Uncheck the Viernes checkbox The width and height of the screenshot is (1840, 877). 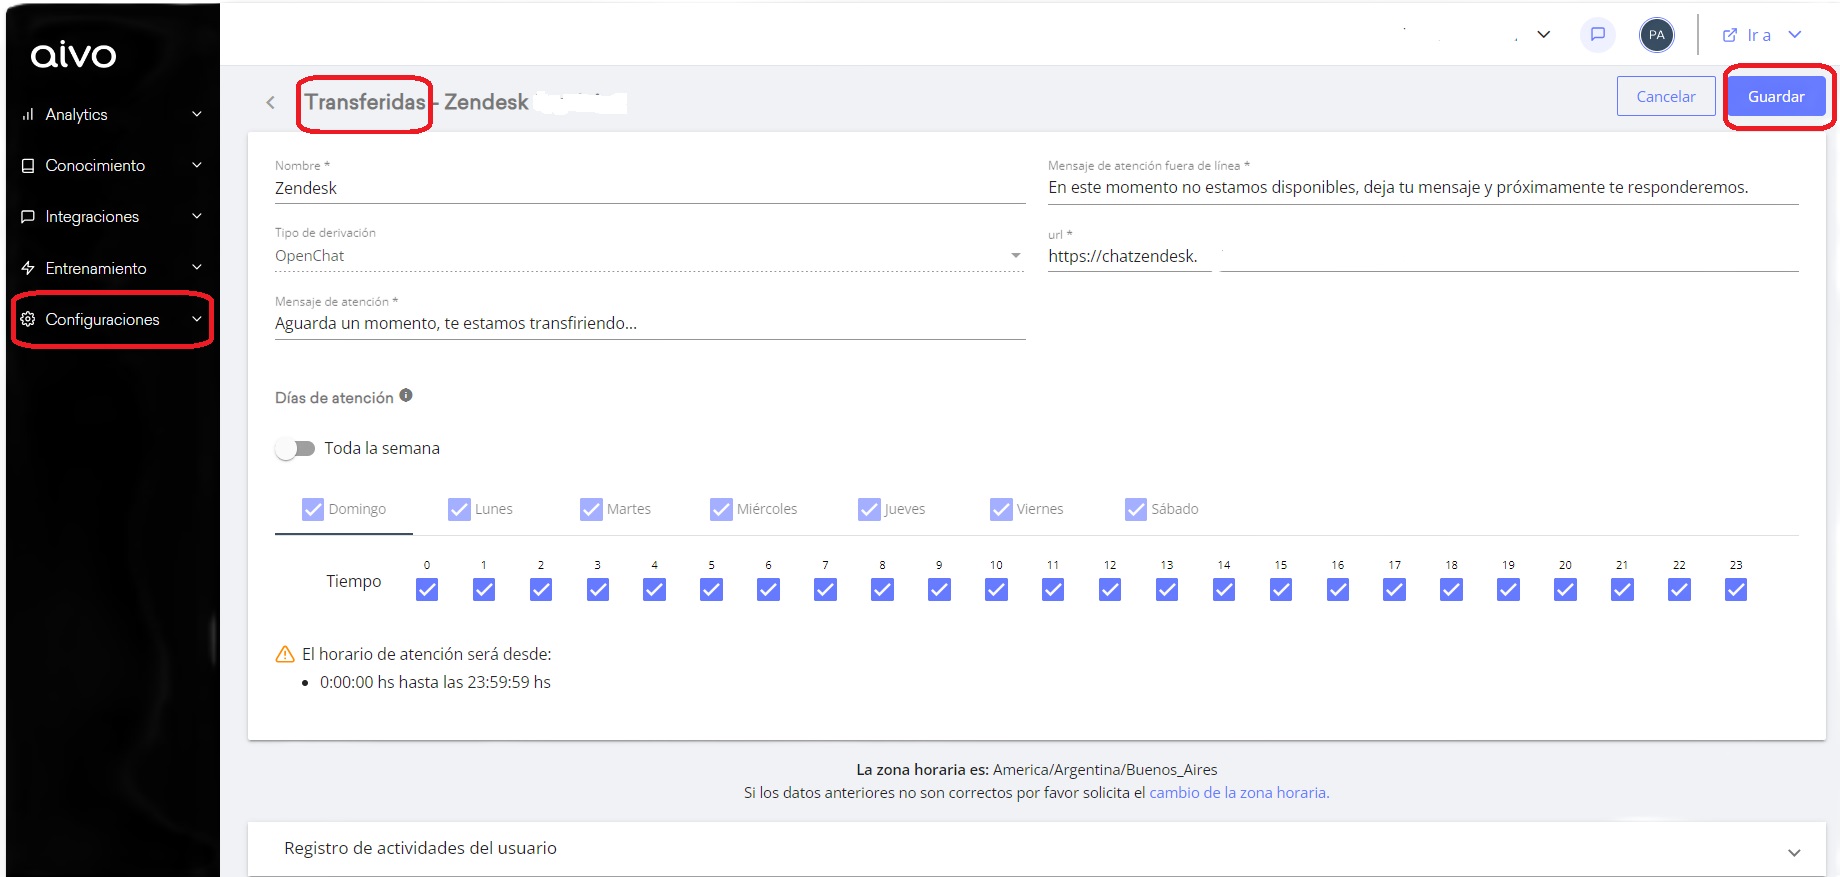pyautogui.click(x=1001, y=509)
